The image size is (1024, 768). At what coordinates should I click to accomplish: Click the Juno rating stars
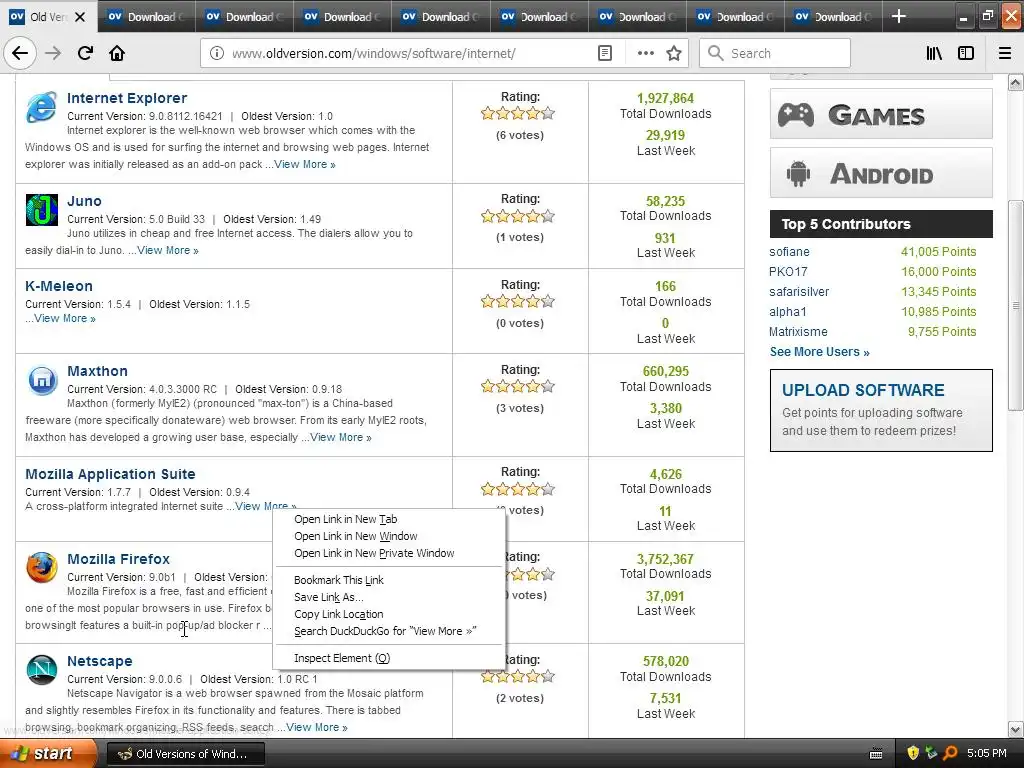(x=518, y=216)
